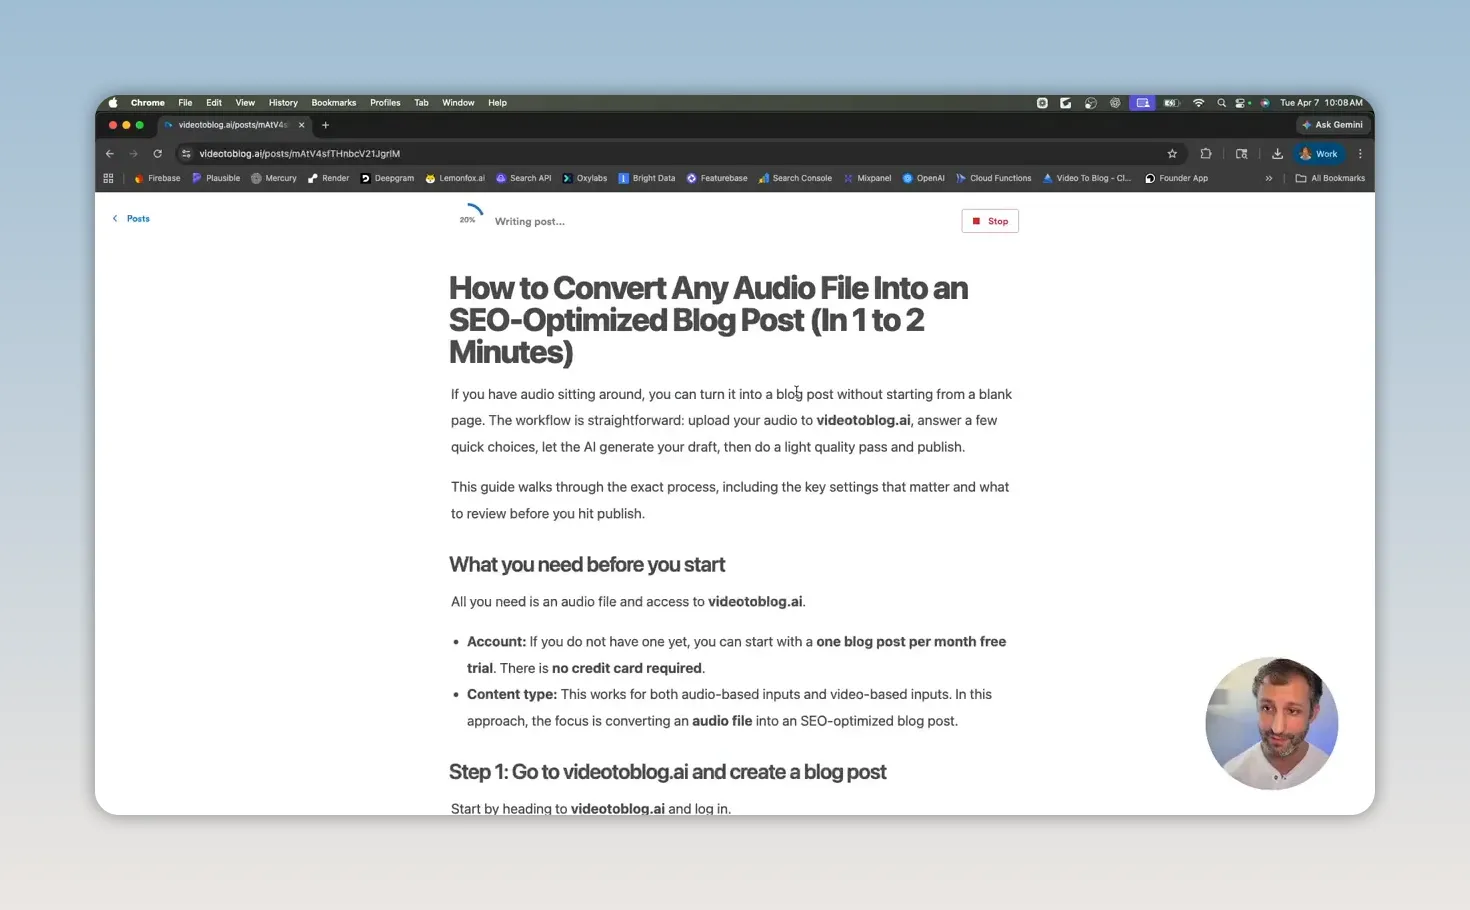Open the Founder App bookmark
This screenshot has width=1470, height=910.
coord(1177,178)
